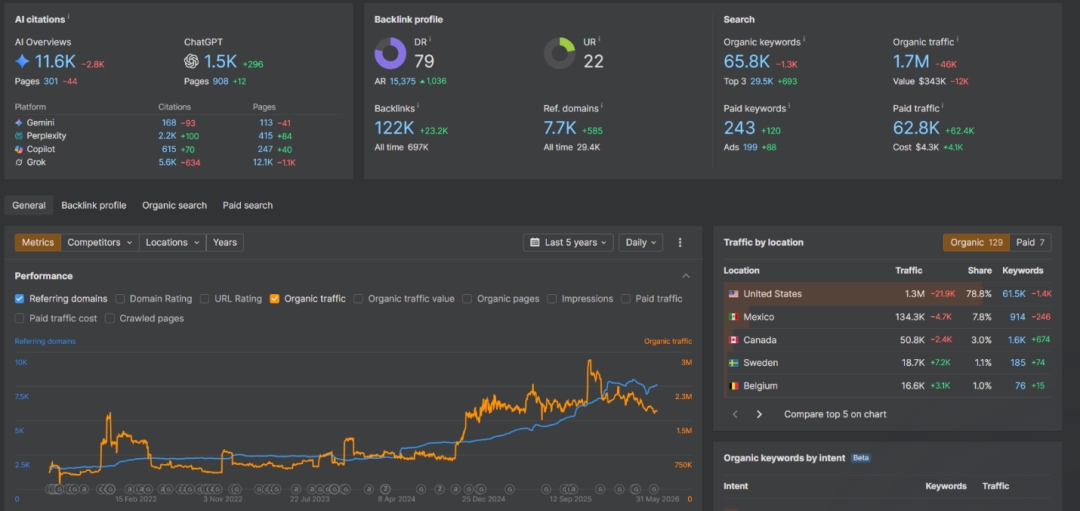The height and width of the screenshot is (511, 1080).
Task: Click the Belgium flag icon
Action: (x=734, y=386)
